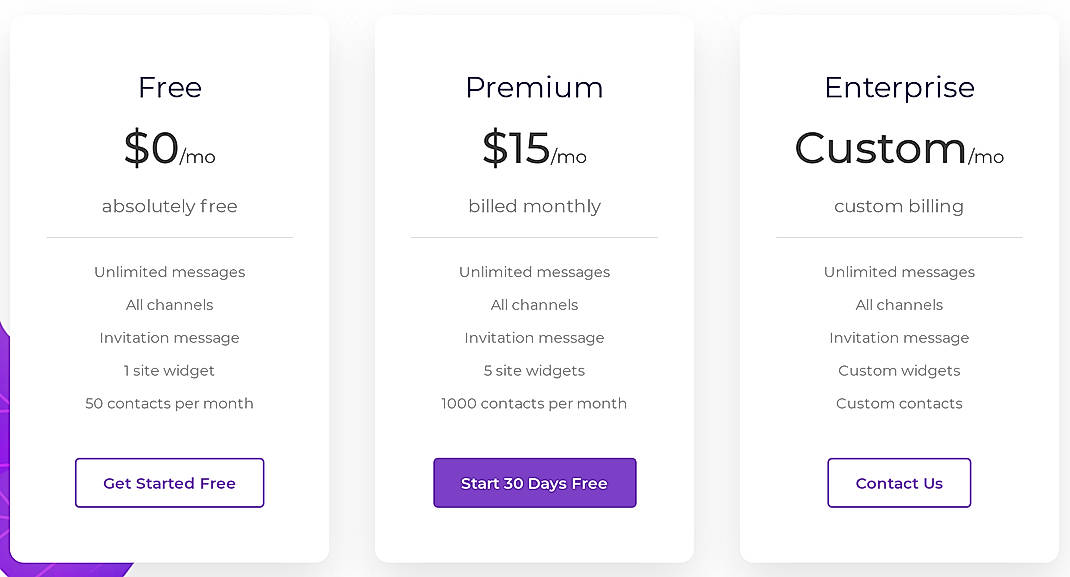Click 50 contacts per month feature
Image resolution: width=1070 pixels, height=577 pixels.
[169, 403]
